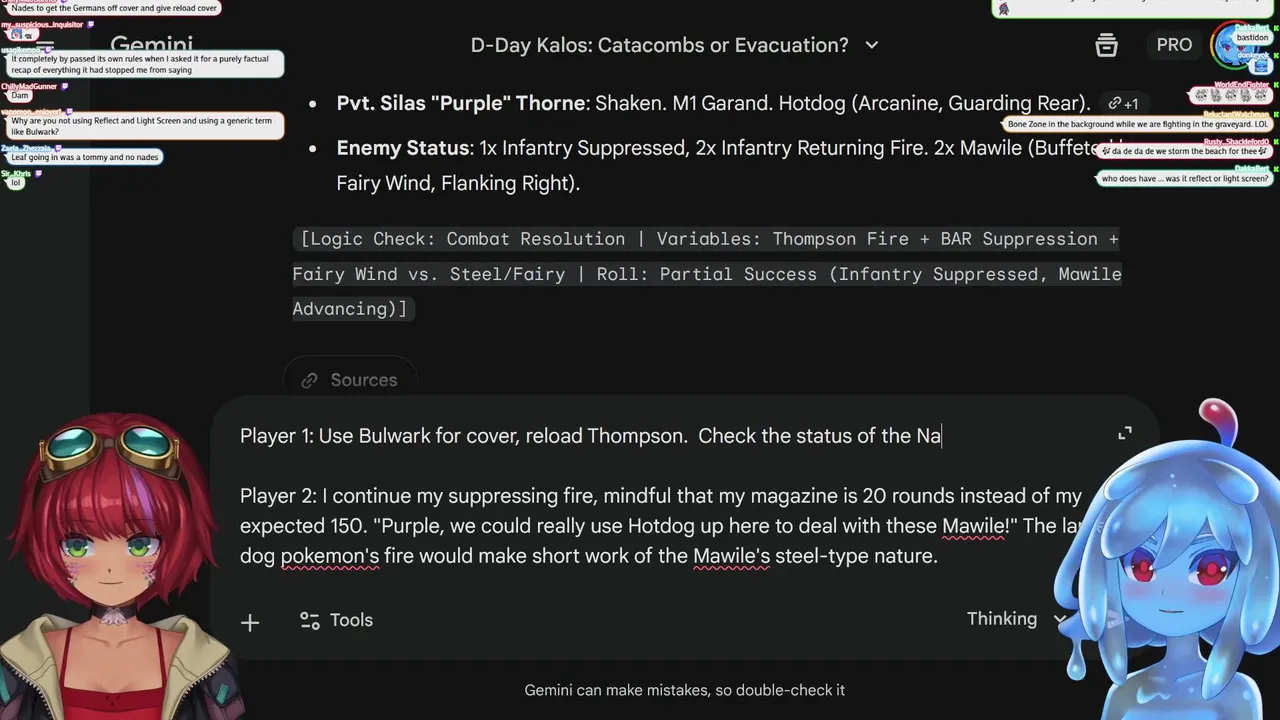The image size is (1280, 720).
Task: Click the plus icon to add files
Action: click(250, 622)
